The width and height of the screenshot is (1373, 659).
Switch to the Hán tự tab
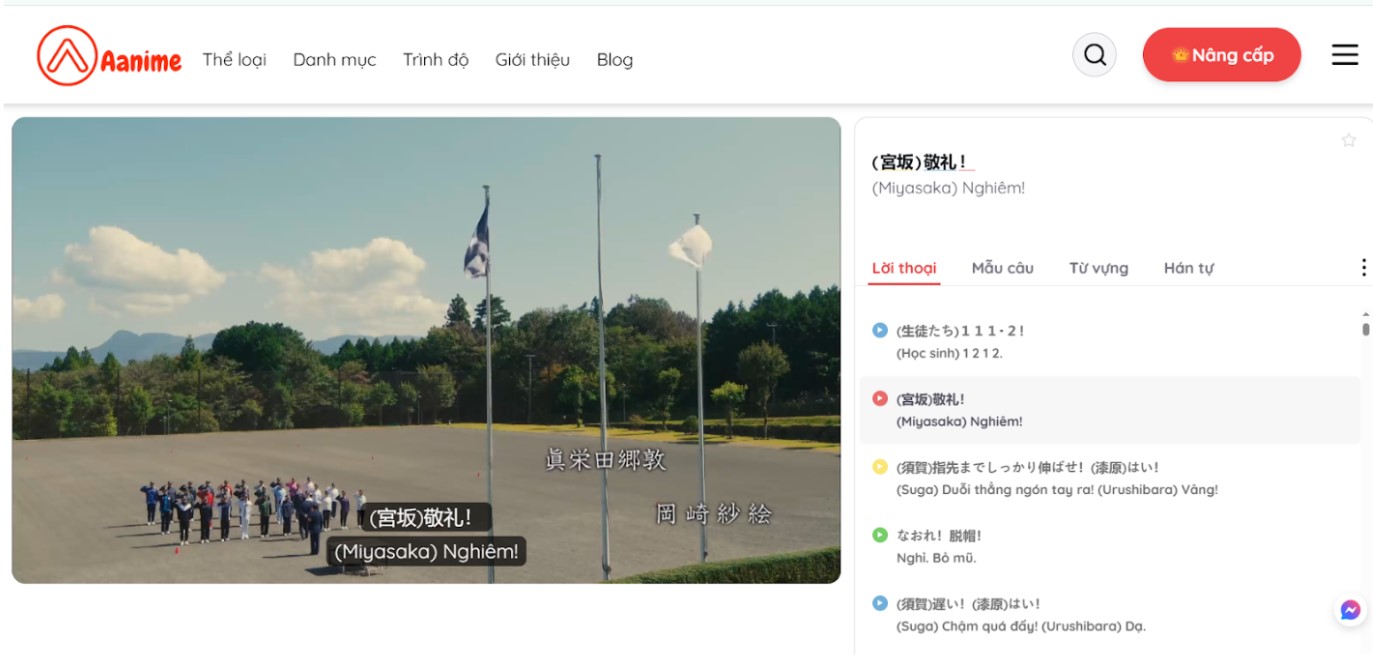(x=1188, y=268)
